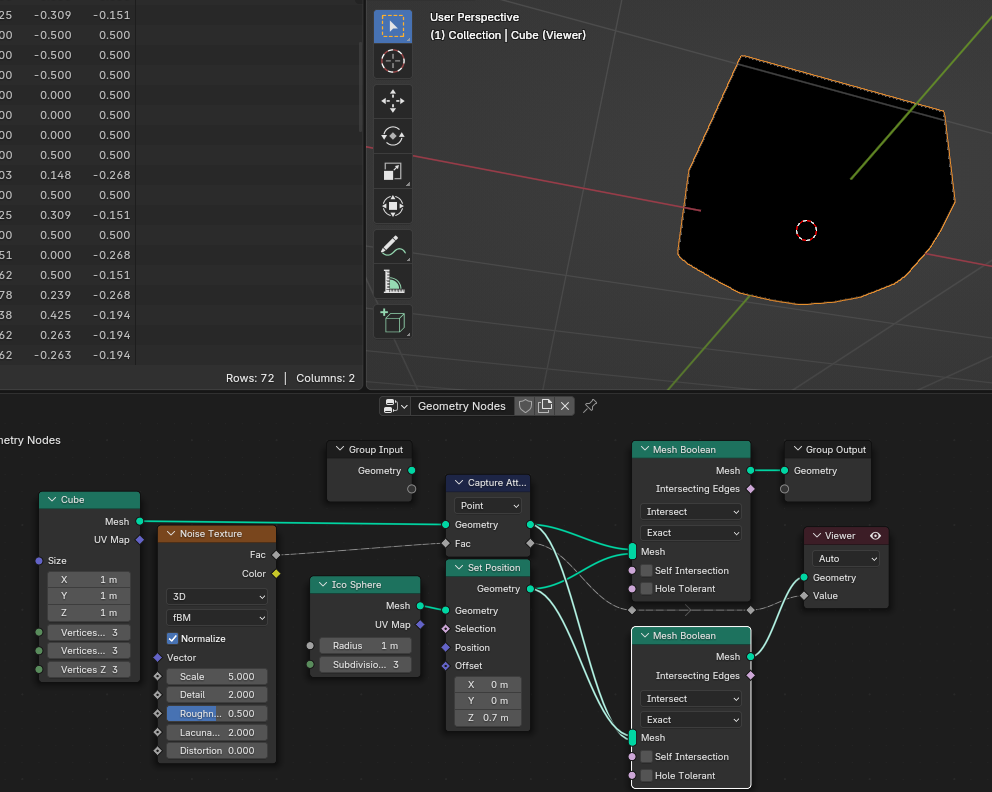The image size is (992, 792).
Task: Click the Ico Sphere Subdivisions field
Action: [x=365, y=665]
